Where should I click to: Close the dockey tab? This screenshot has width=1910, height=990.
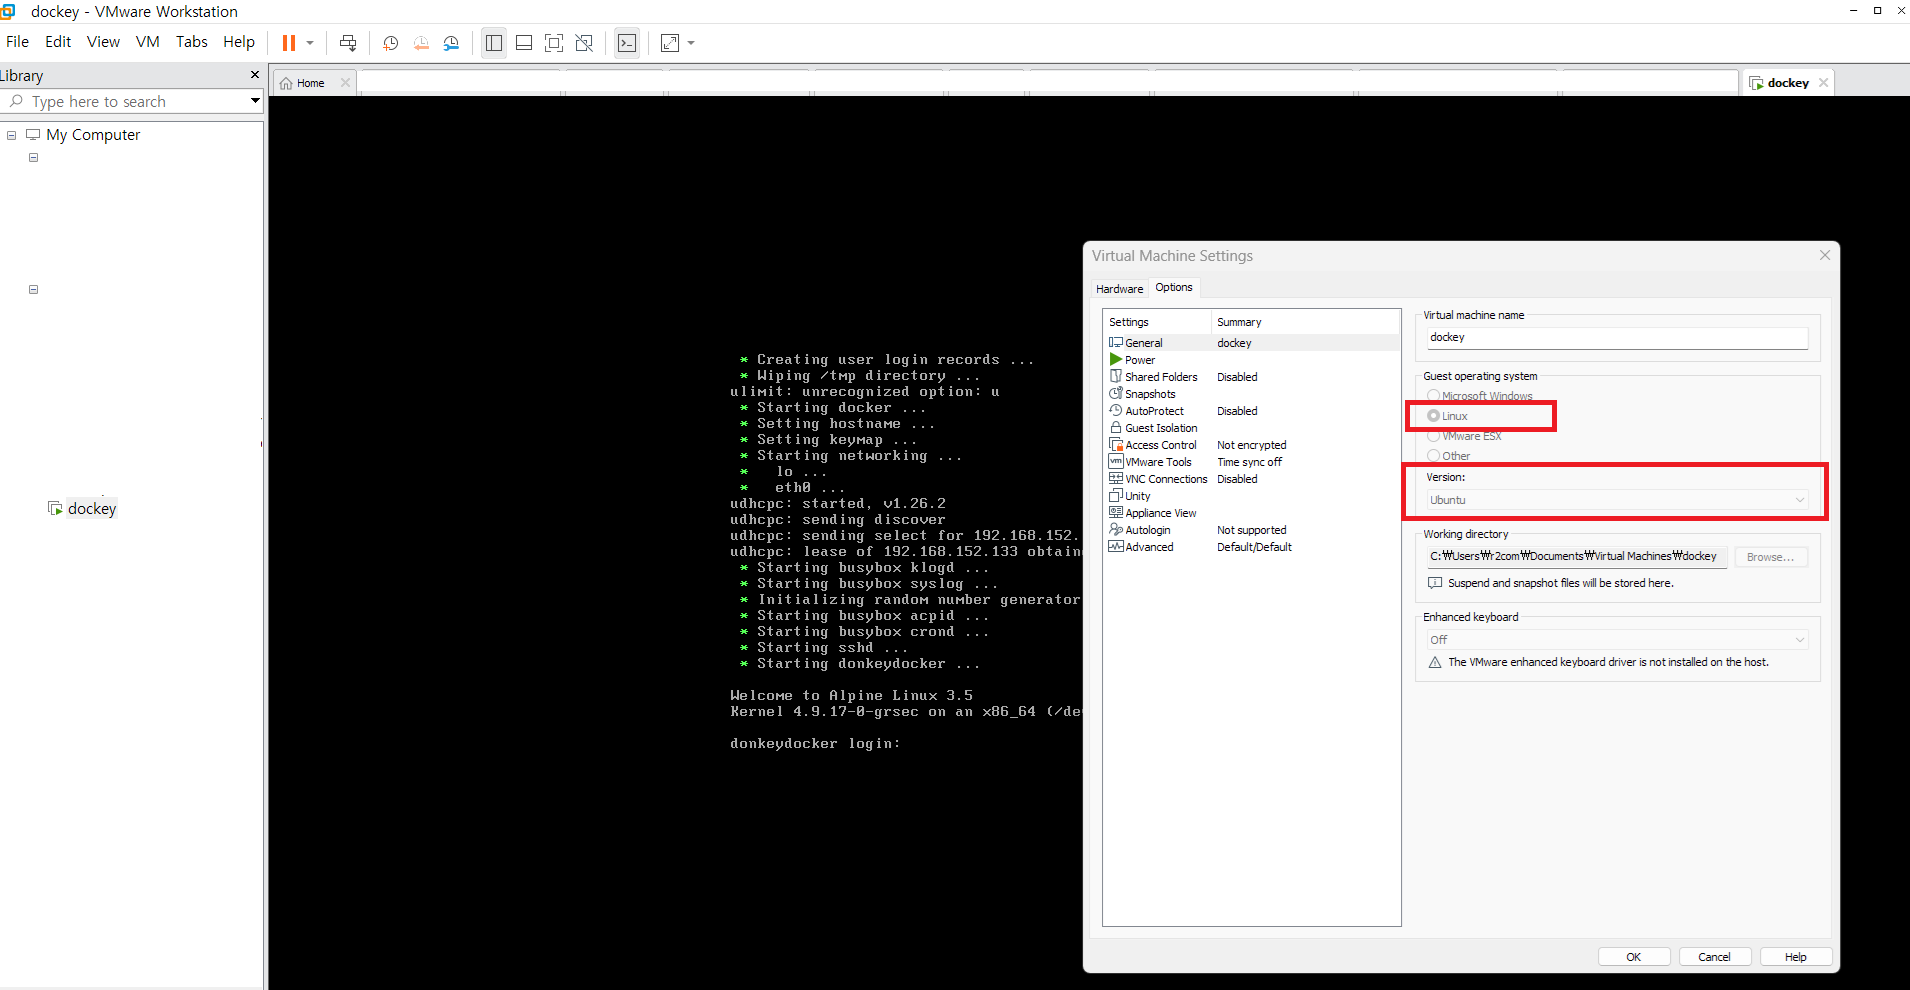pyautogui.click(x=1824, y=83)
